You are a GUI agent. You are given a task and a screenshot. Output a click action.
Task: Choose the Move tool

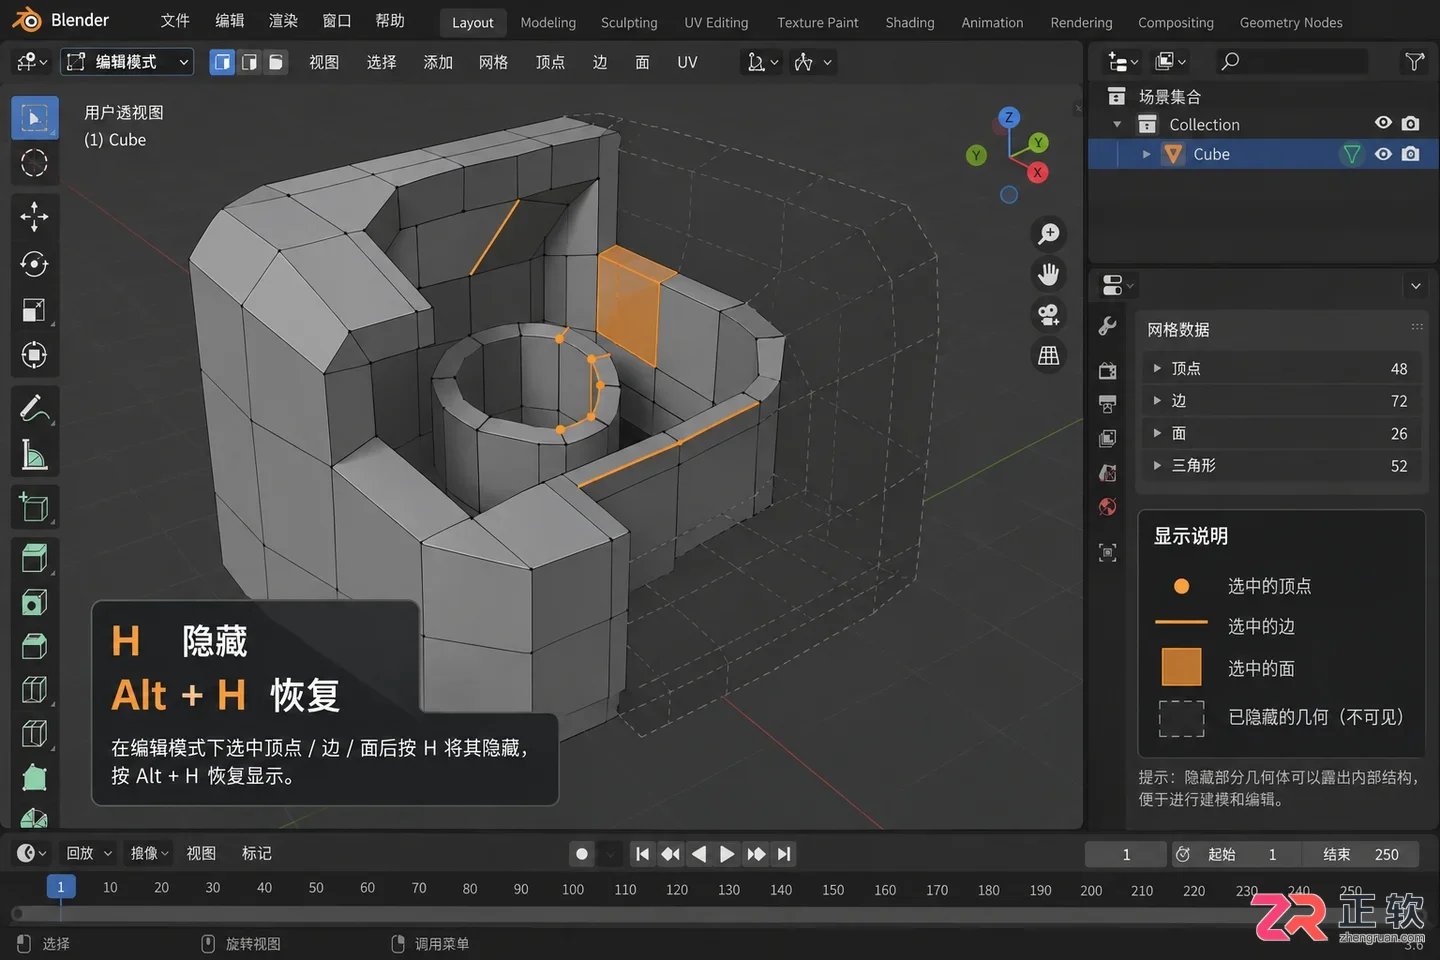coord(34,216)
